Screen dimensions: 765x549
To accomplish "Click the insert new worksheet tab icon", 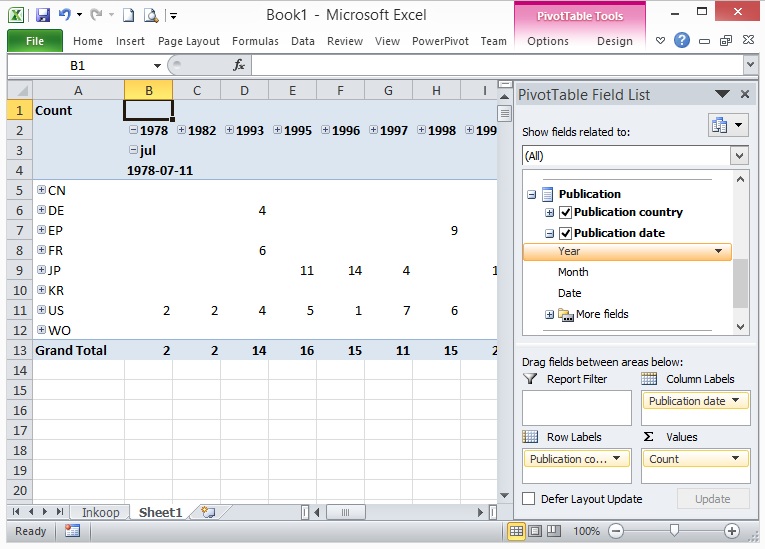I will (x=208, y=512).
